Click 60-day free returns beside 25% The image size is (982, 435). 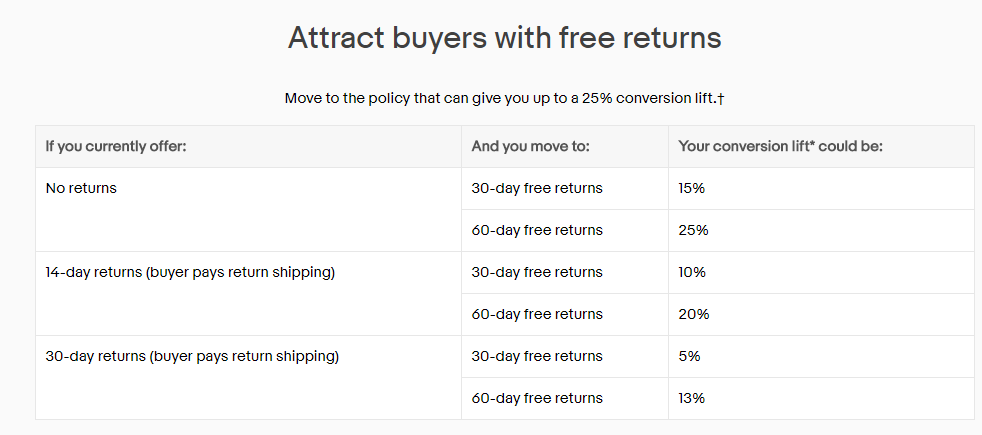point(537,230)
